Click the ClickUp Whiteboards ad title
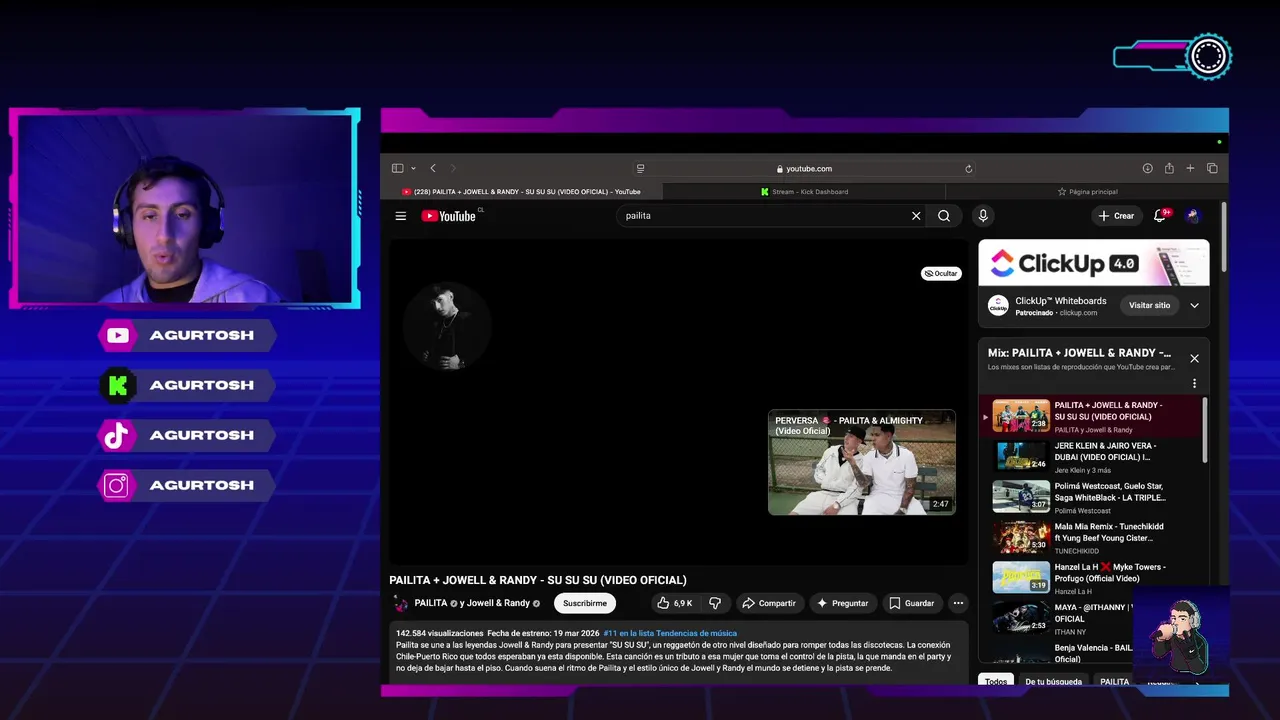 point(1061,301)
